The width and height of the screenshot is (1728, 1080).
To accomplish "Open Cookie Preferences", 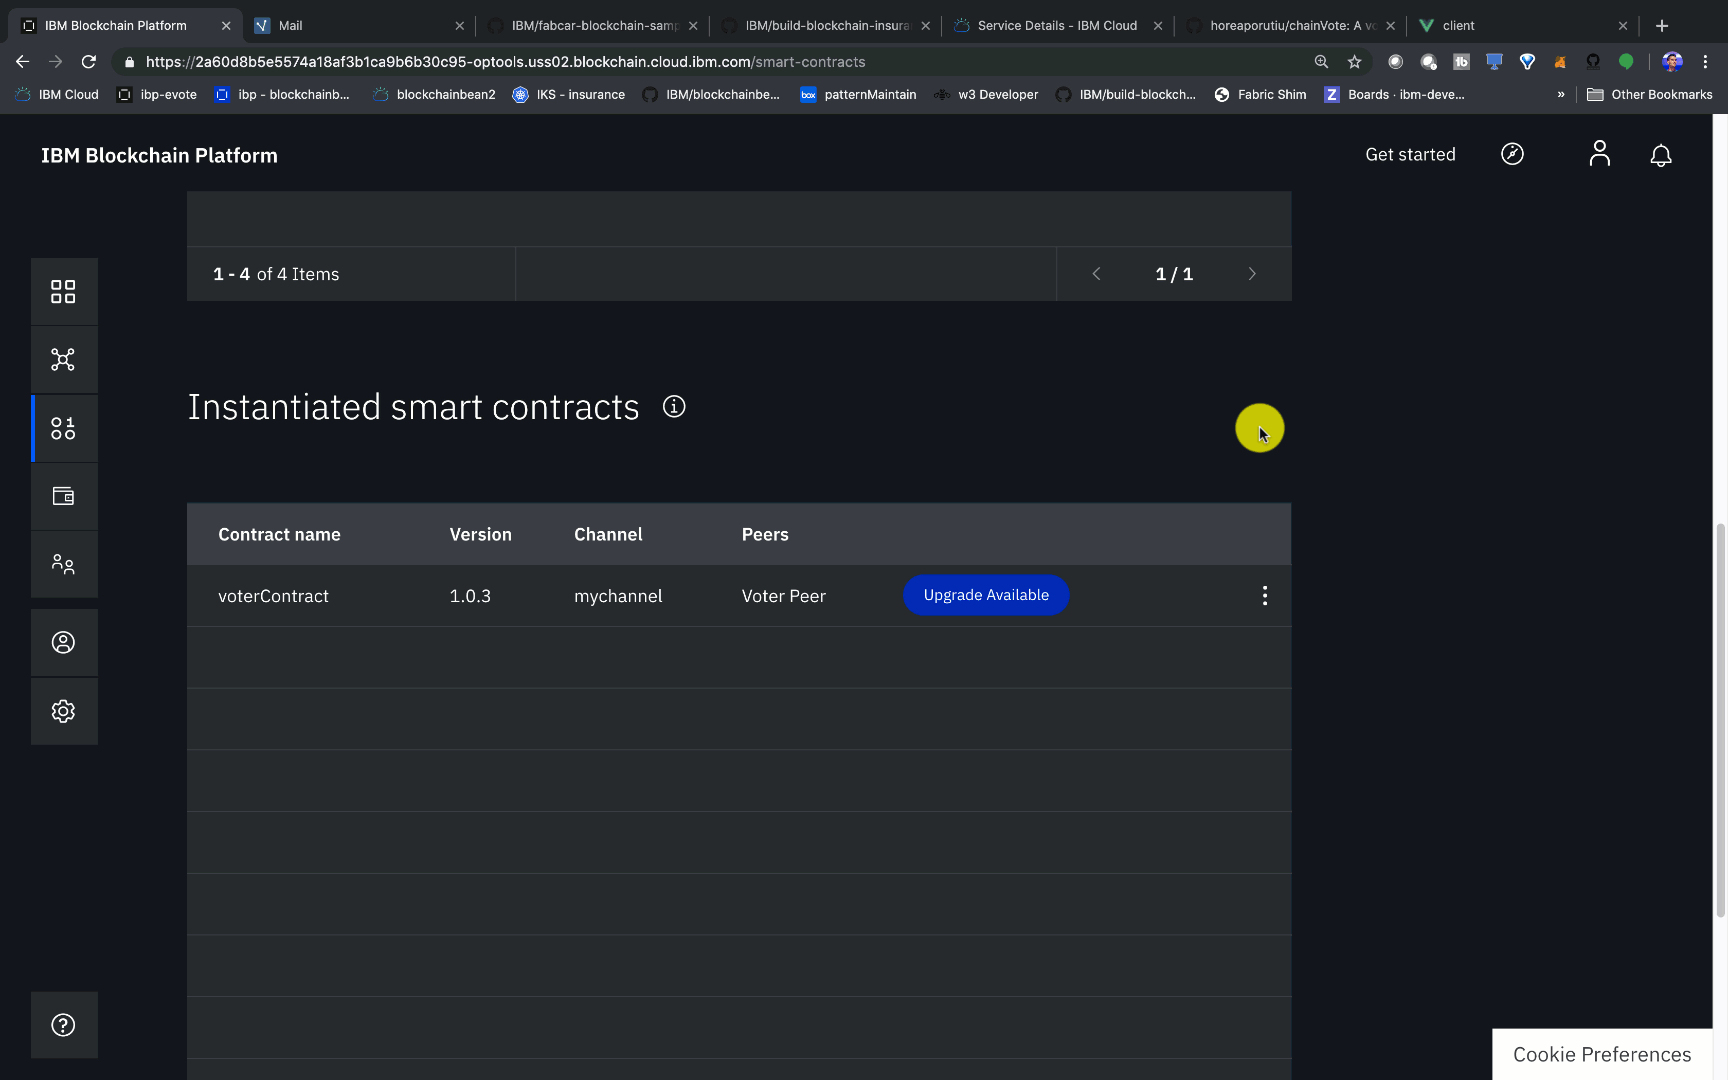I will [x=1602, y=1054].
